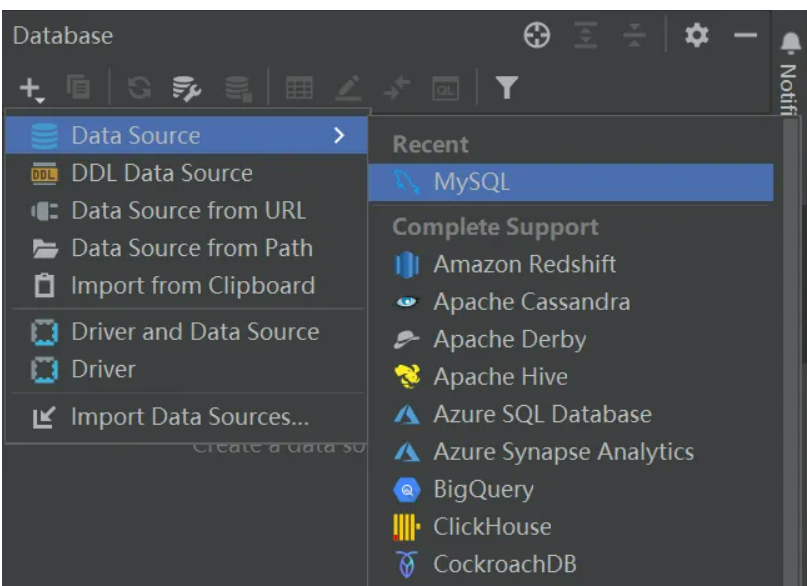Image resolution: width=807 pixels, height=586 pixels.
Task: Click the Apache Hive bee icon
Action: point(407,377)
